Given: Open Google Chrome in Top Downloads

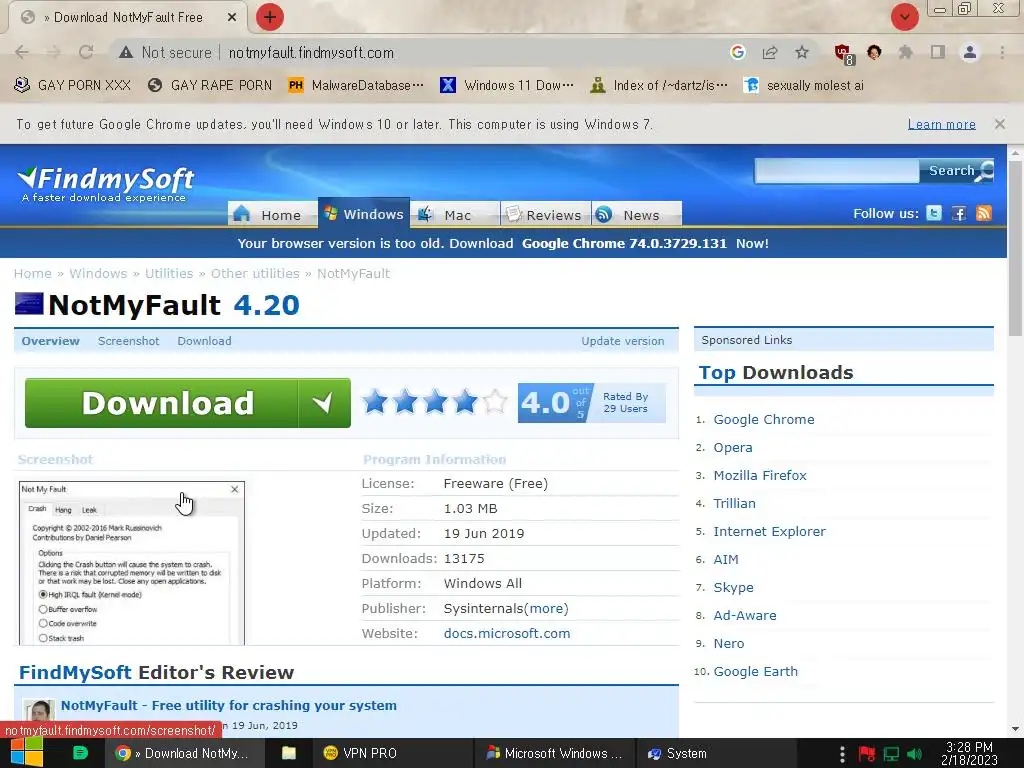Looking at the screenshot, I should (763, 419).
